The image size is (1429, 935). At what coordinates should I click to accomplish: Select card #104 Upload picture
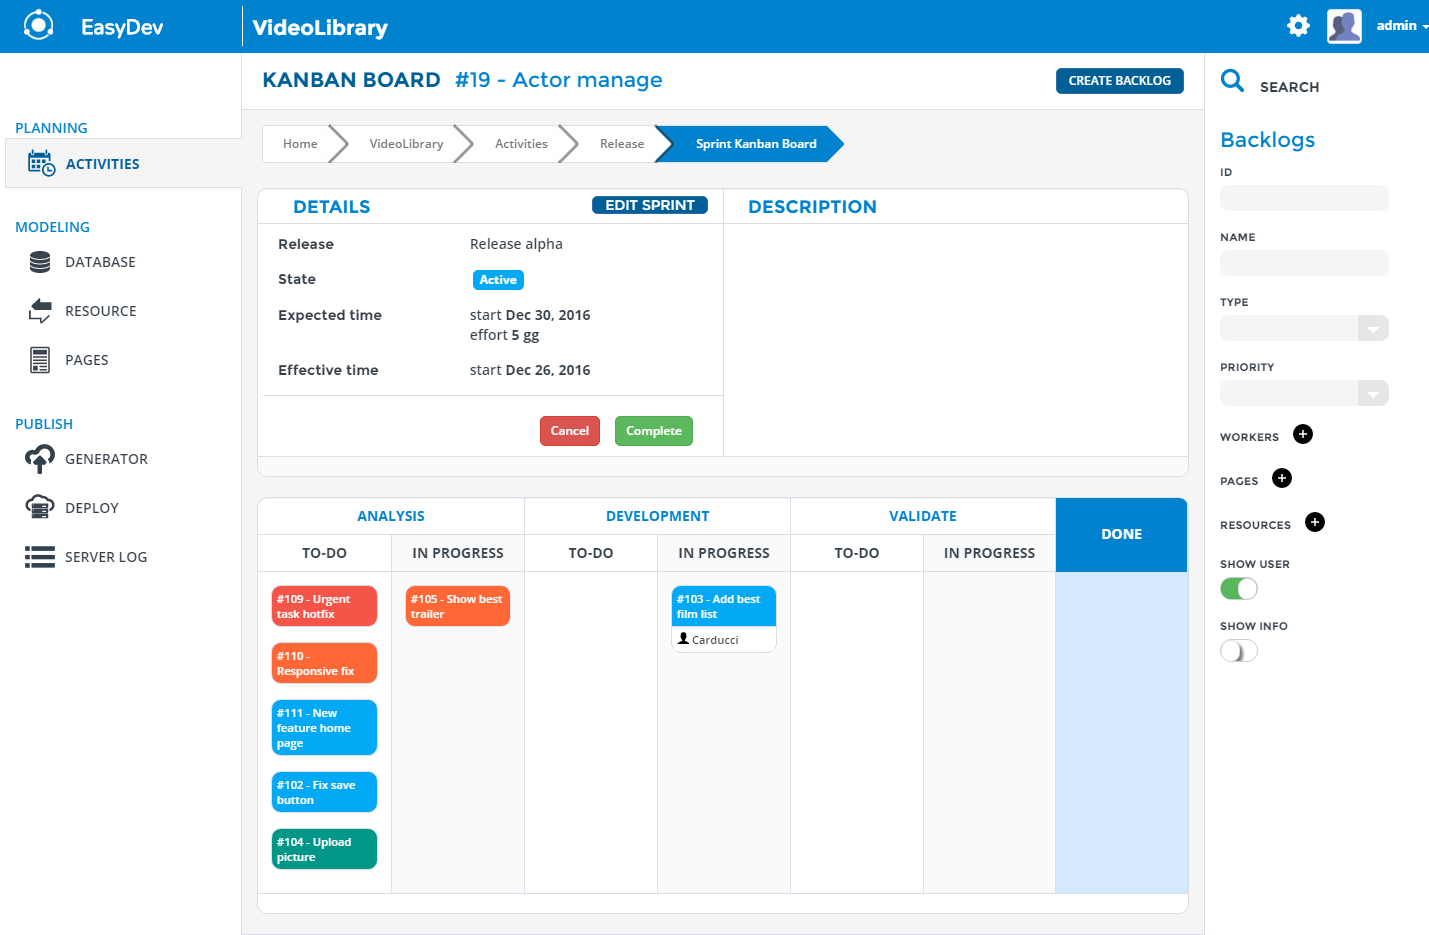[324, 849]
